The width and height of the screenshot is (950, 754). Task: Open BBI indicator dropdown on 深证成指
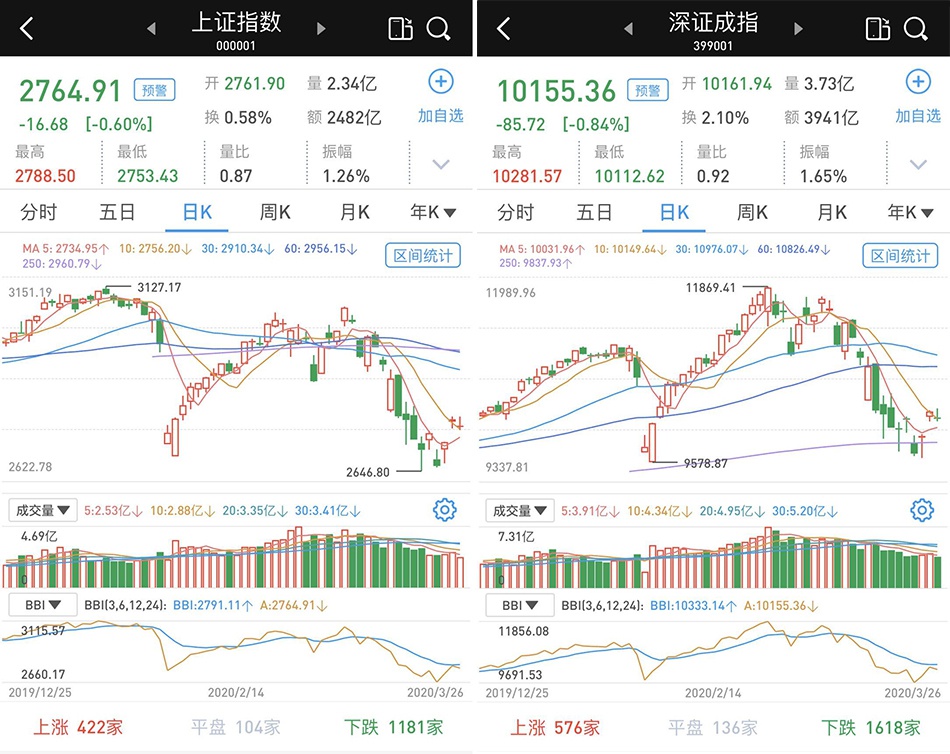(x=520, y=605)
